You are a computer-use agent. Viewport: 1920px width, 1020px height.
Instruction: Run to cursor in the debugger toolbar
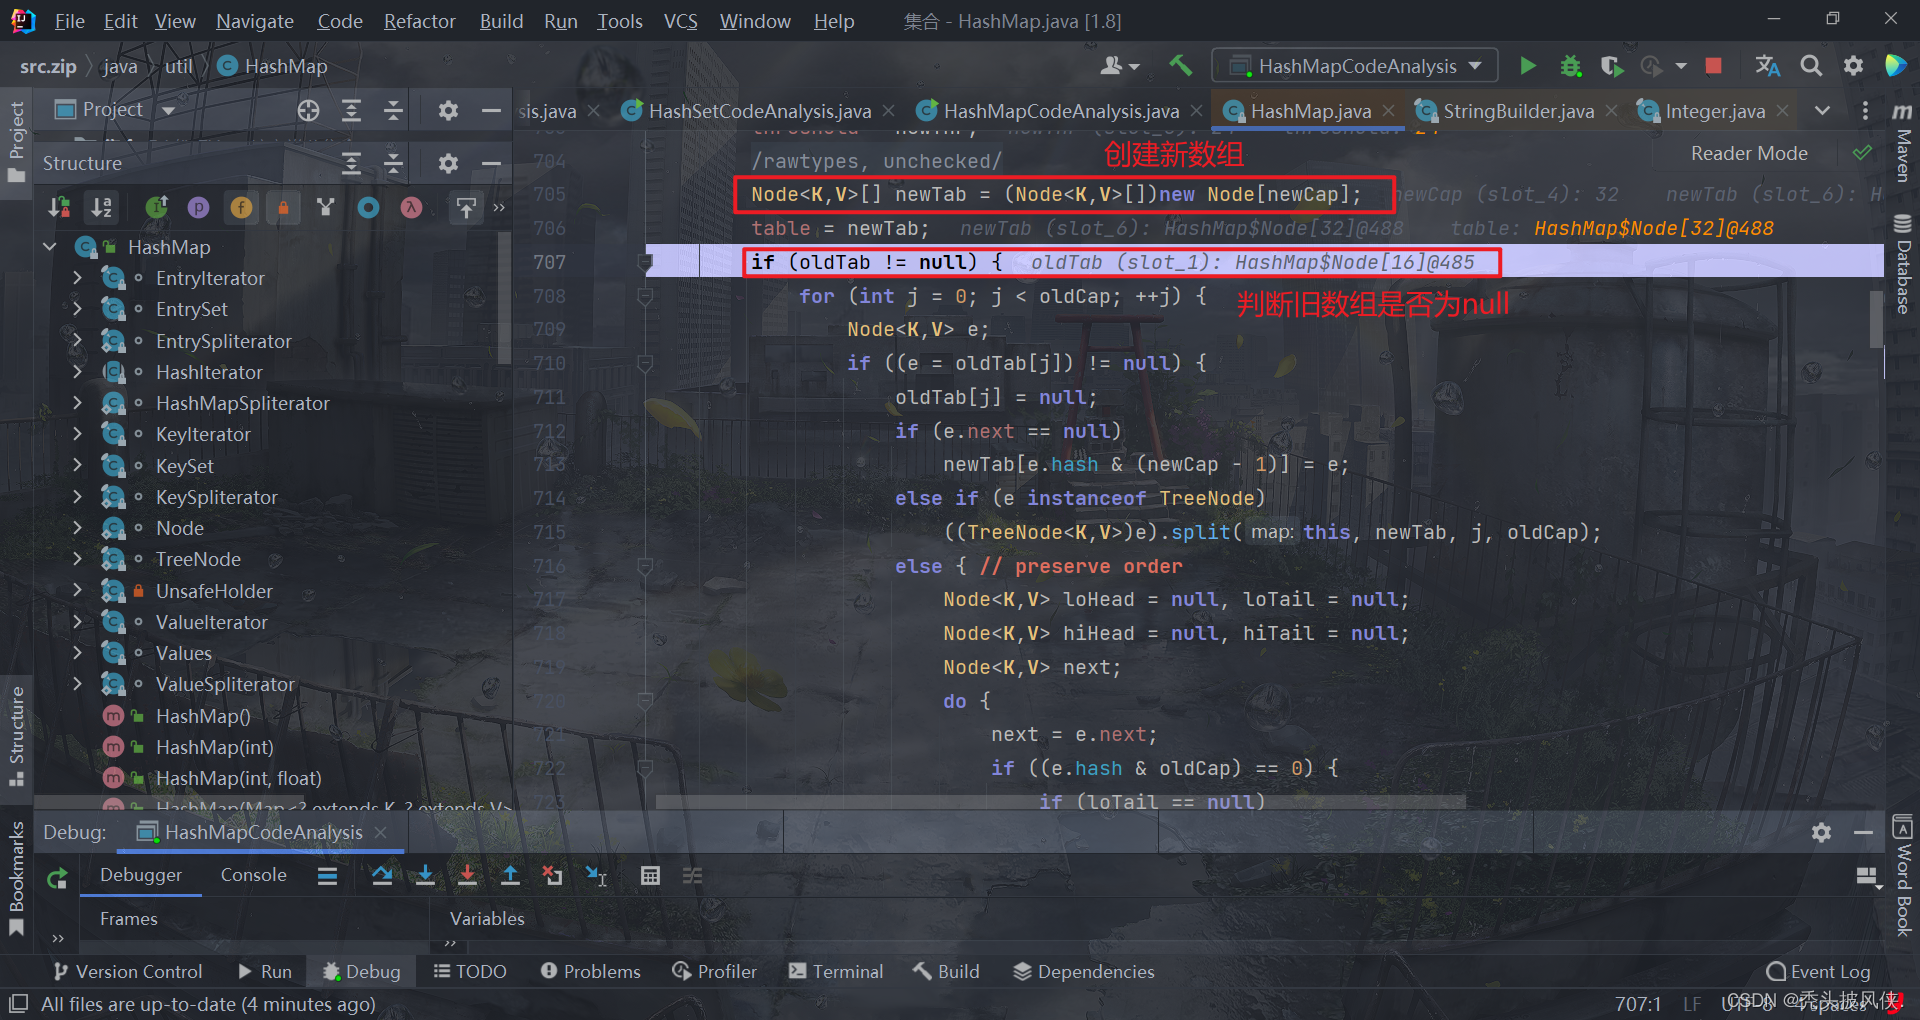pos(596,876)
